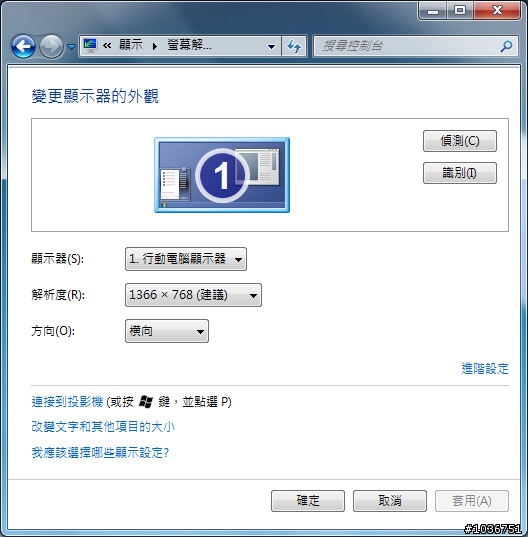The width and height of the screenshot is (528, 537).
Task: Select the monitor 1 thumbnail
Action: point(222,175)
